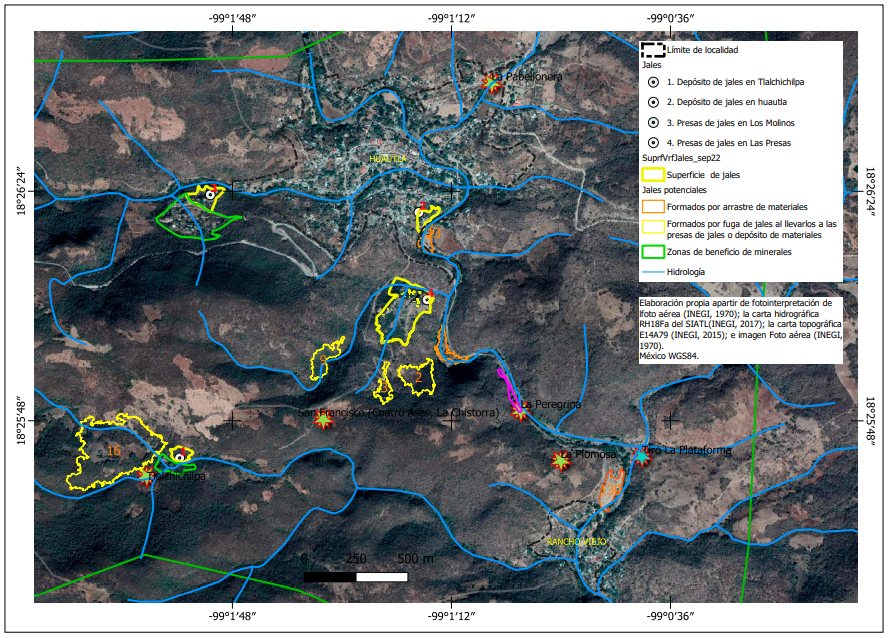Click the San Francisco mine star marker
Viewport: 889px width, 637px height.
[x=323, y=420]
